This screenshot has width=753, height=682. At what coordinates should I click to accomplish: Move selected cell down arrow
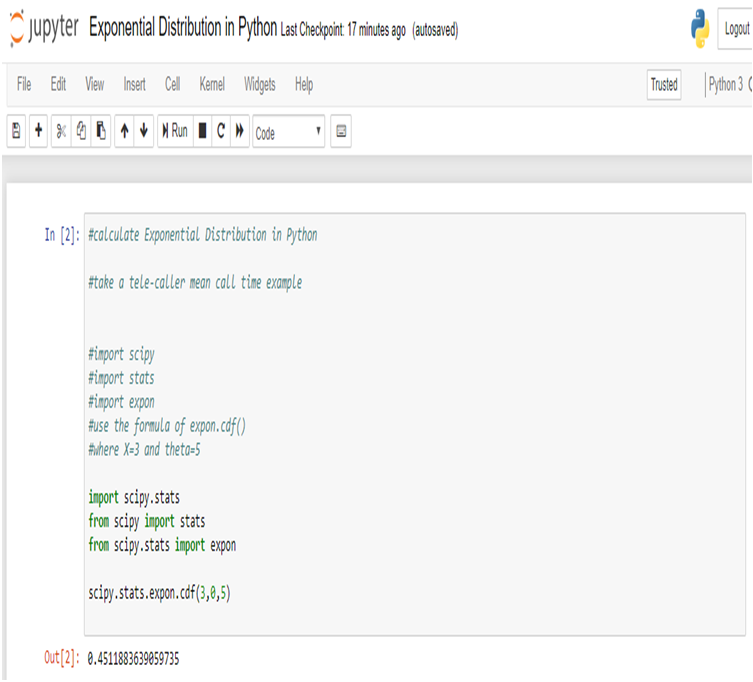tap(144, 131)
